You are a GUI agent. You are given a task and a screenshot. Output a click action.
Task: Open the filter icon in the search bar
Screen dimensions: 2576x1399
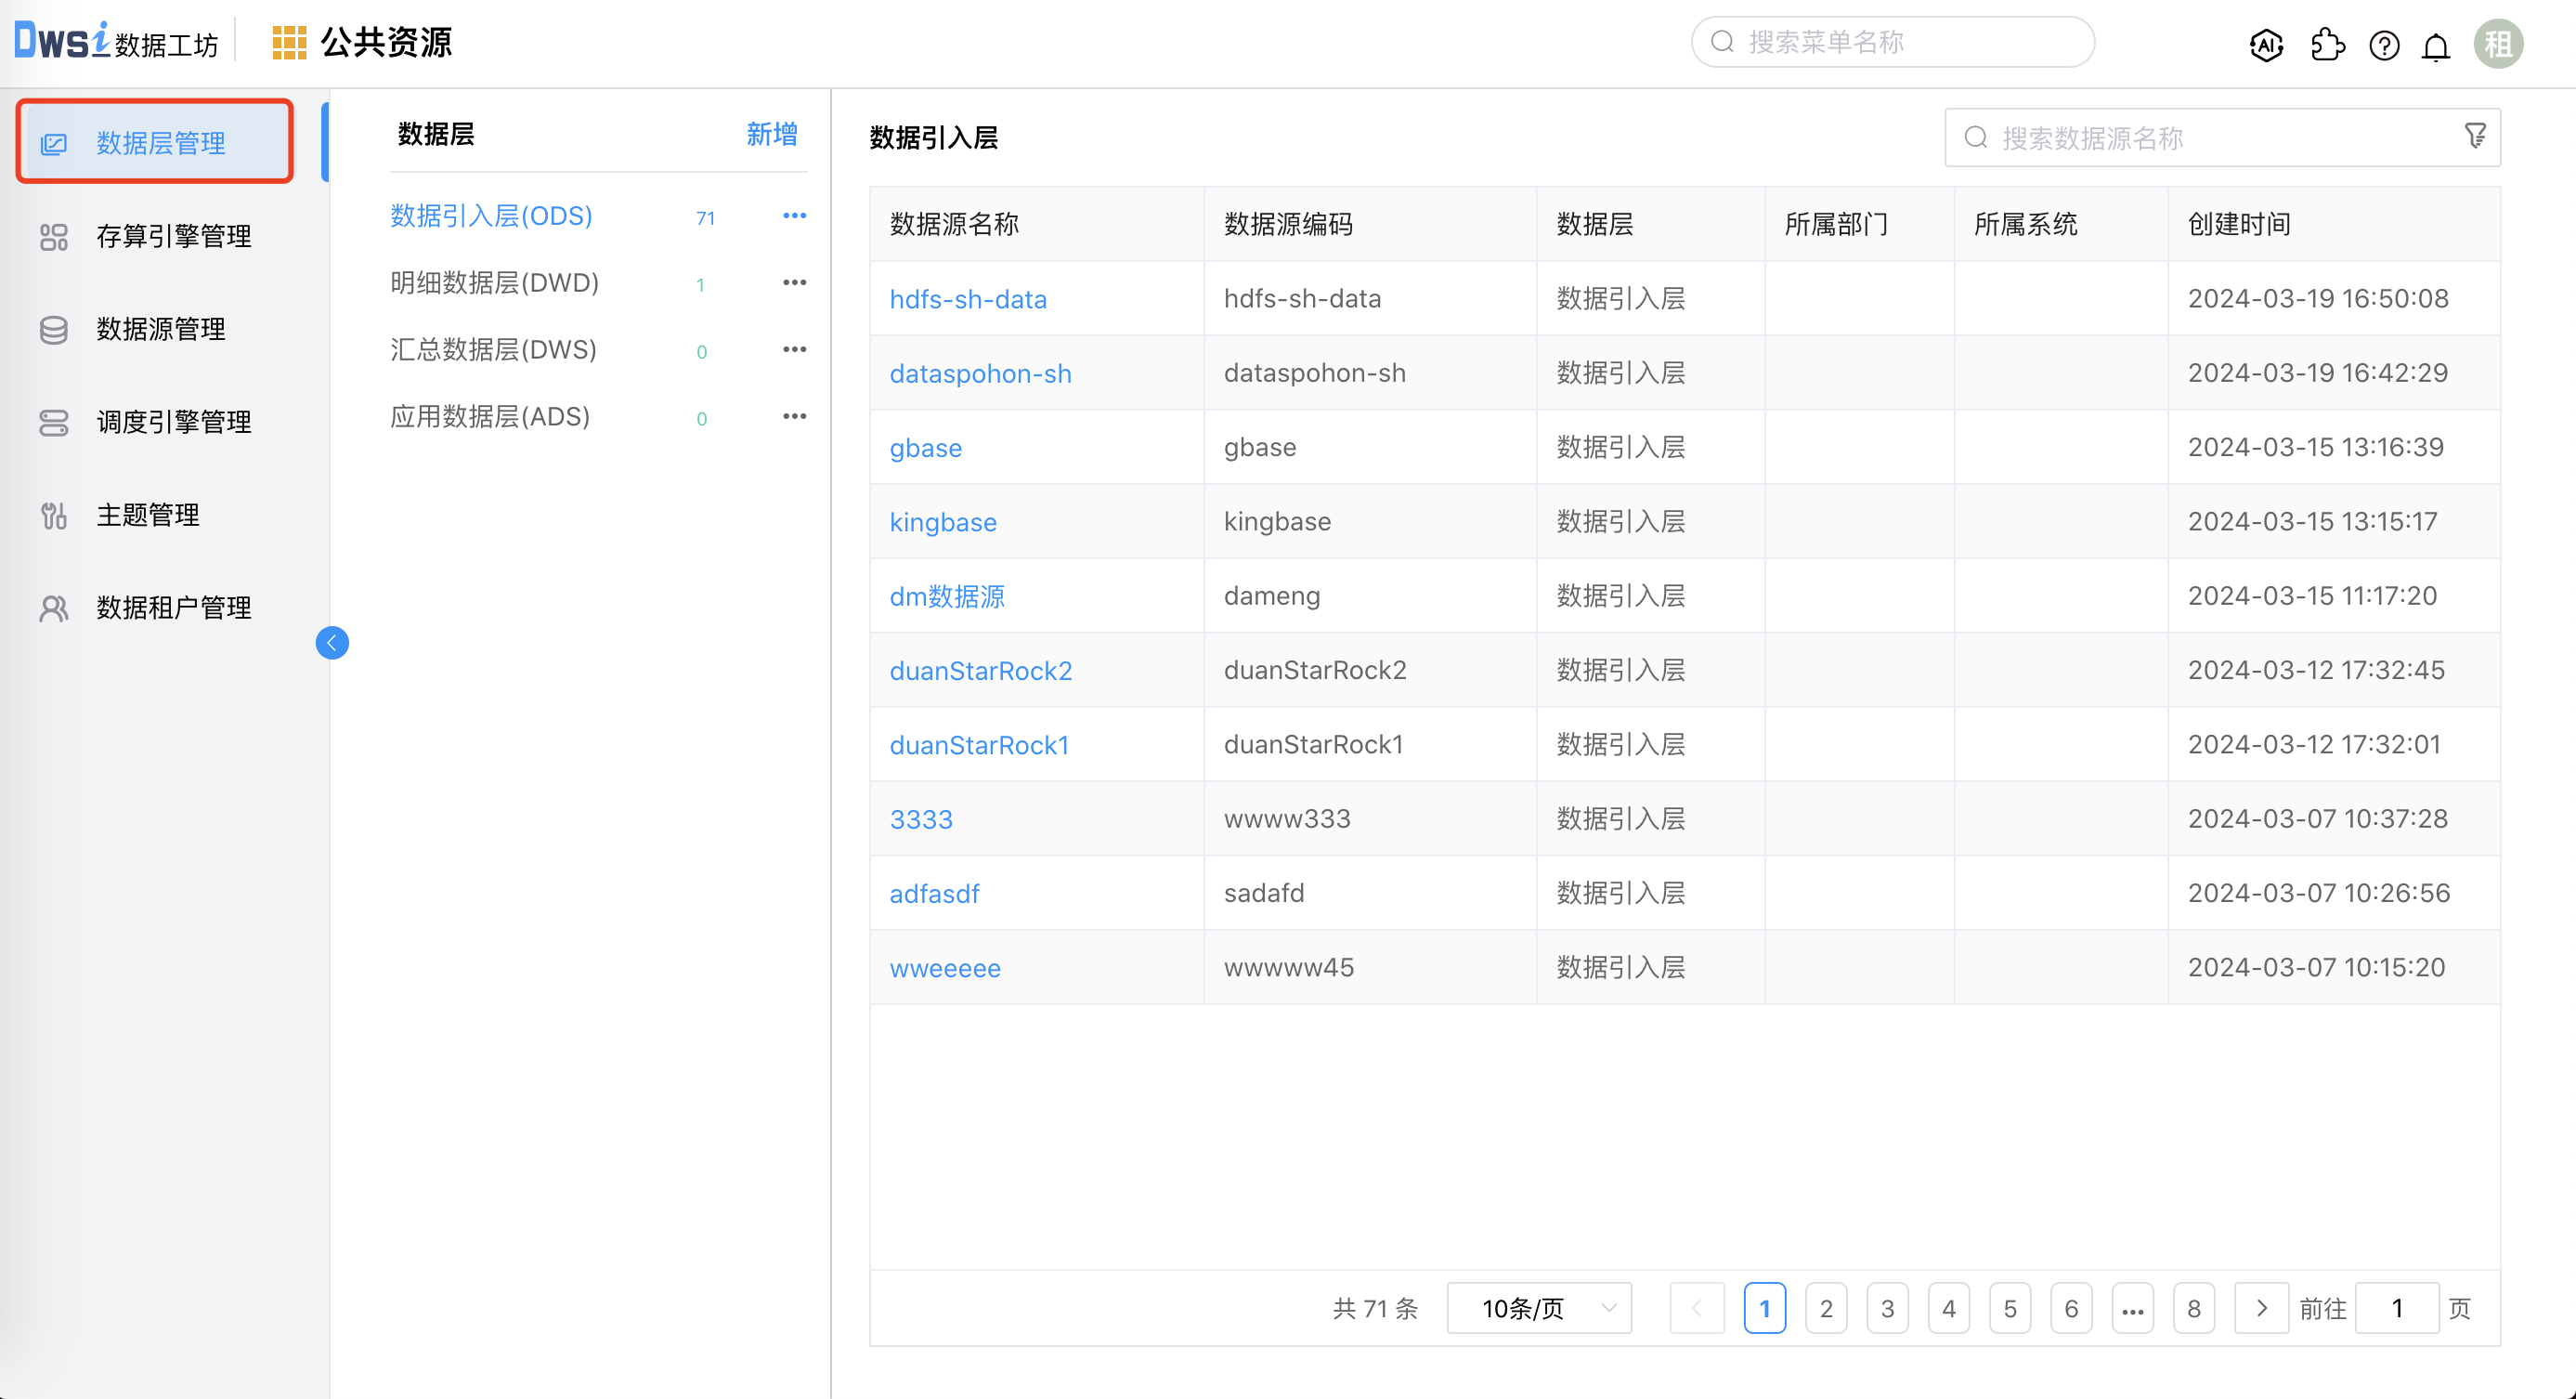tap(2476, 137)
